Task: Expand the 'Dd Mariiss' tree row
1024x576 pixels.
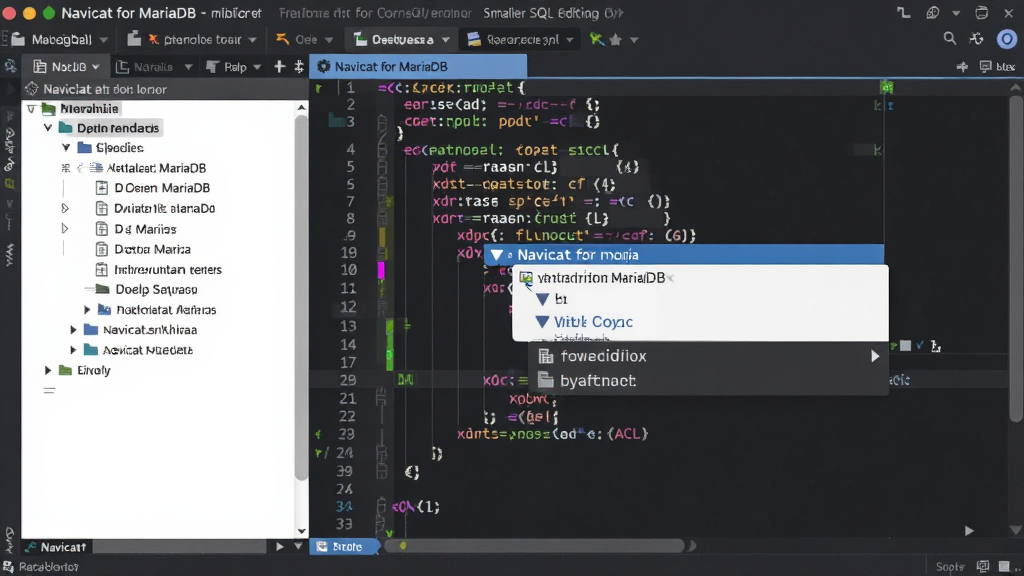Action: (65, 229)
